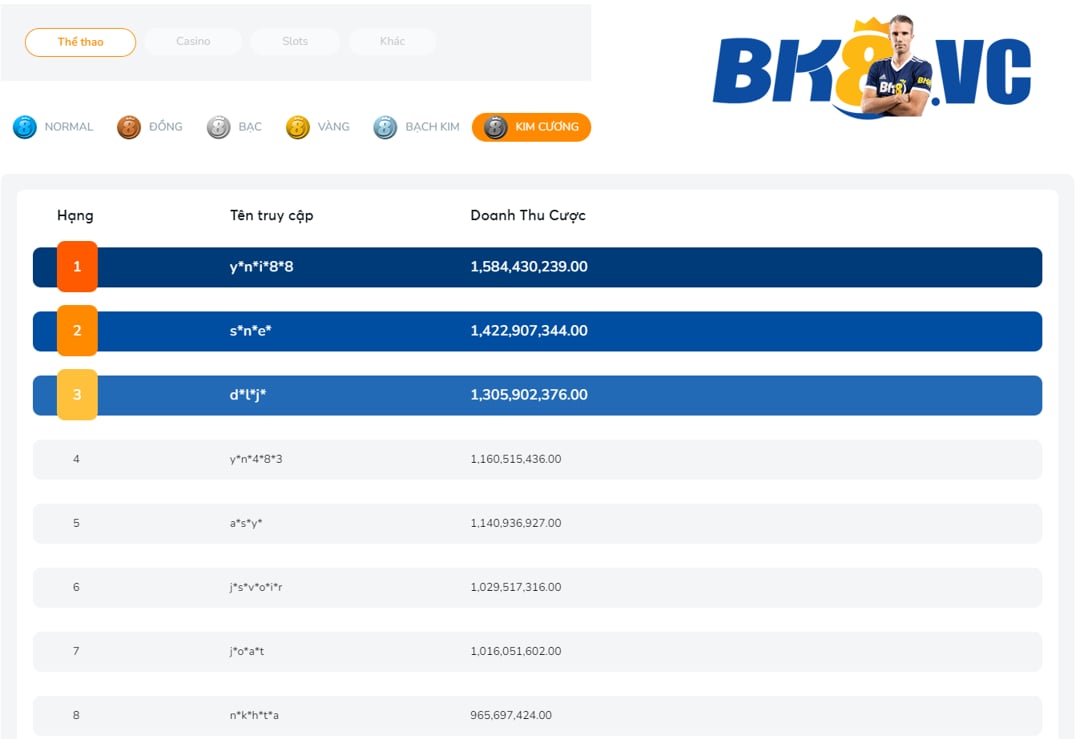1080x739 pixels.
Task: Open the Slots tab
Action: [x=294, y=41]
